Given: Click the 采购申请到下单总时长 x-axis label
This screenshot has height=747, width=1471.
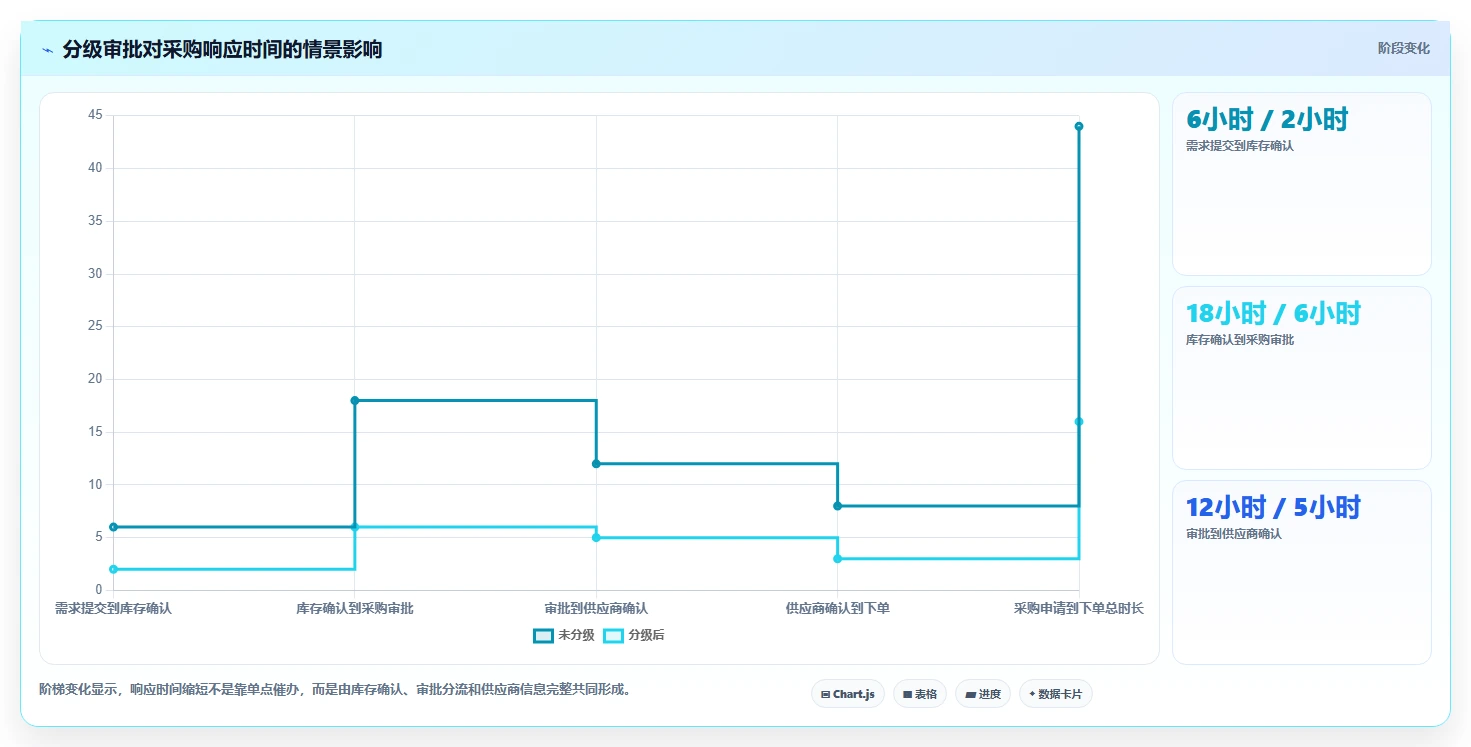Looking at the screenshot, I should (x=1079, y=608).
